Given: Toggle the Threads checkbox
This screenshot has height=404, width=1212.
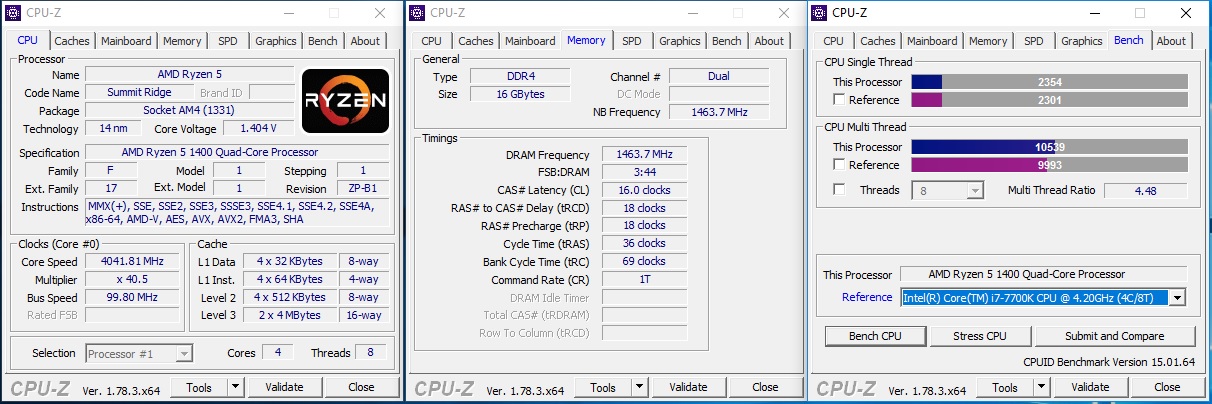Looking at the screenshot, I should 839,190.
